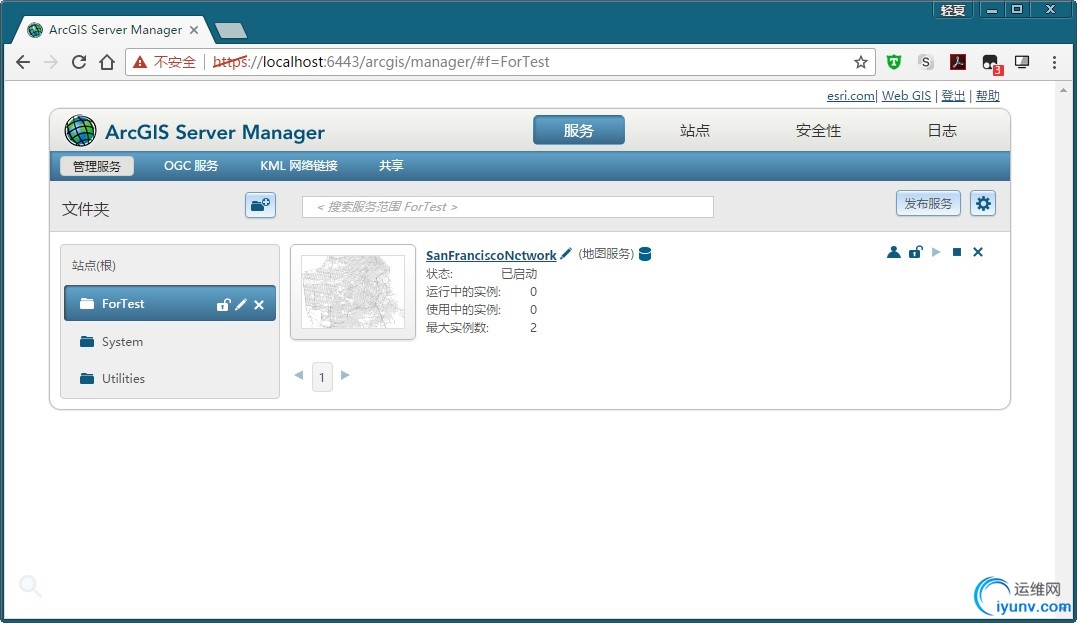Focus the 搜索服务范围 ForTest search field
Image resolution: width=1077 pixels, height=623 pixels.
pos(508,207)
